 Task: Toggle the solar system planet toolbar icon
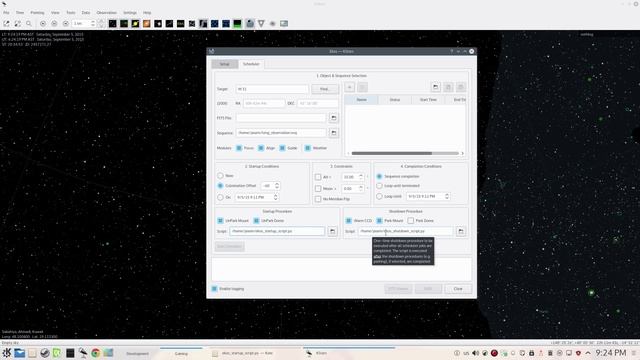[x=135, y=24]
